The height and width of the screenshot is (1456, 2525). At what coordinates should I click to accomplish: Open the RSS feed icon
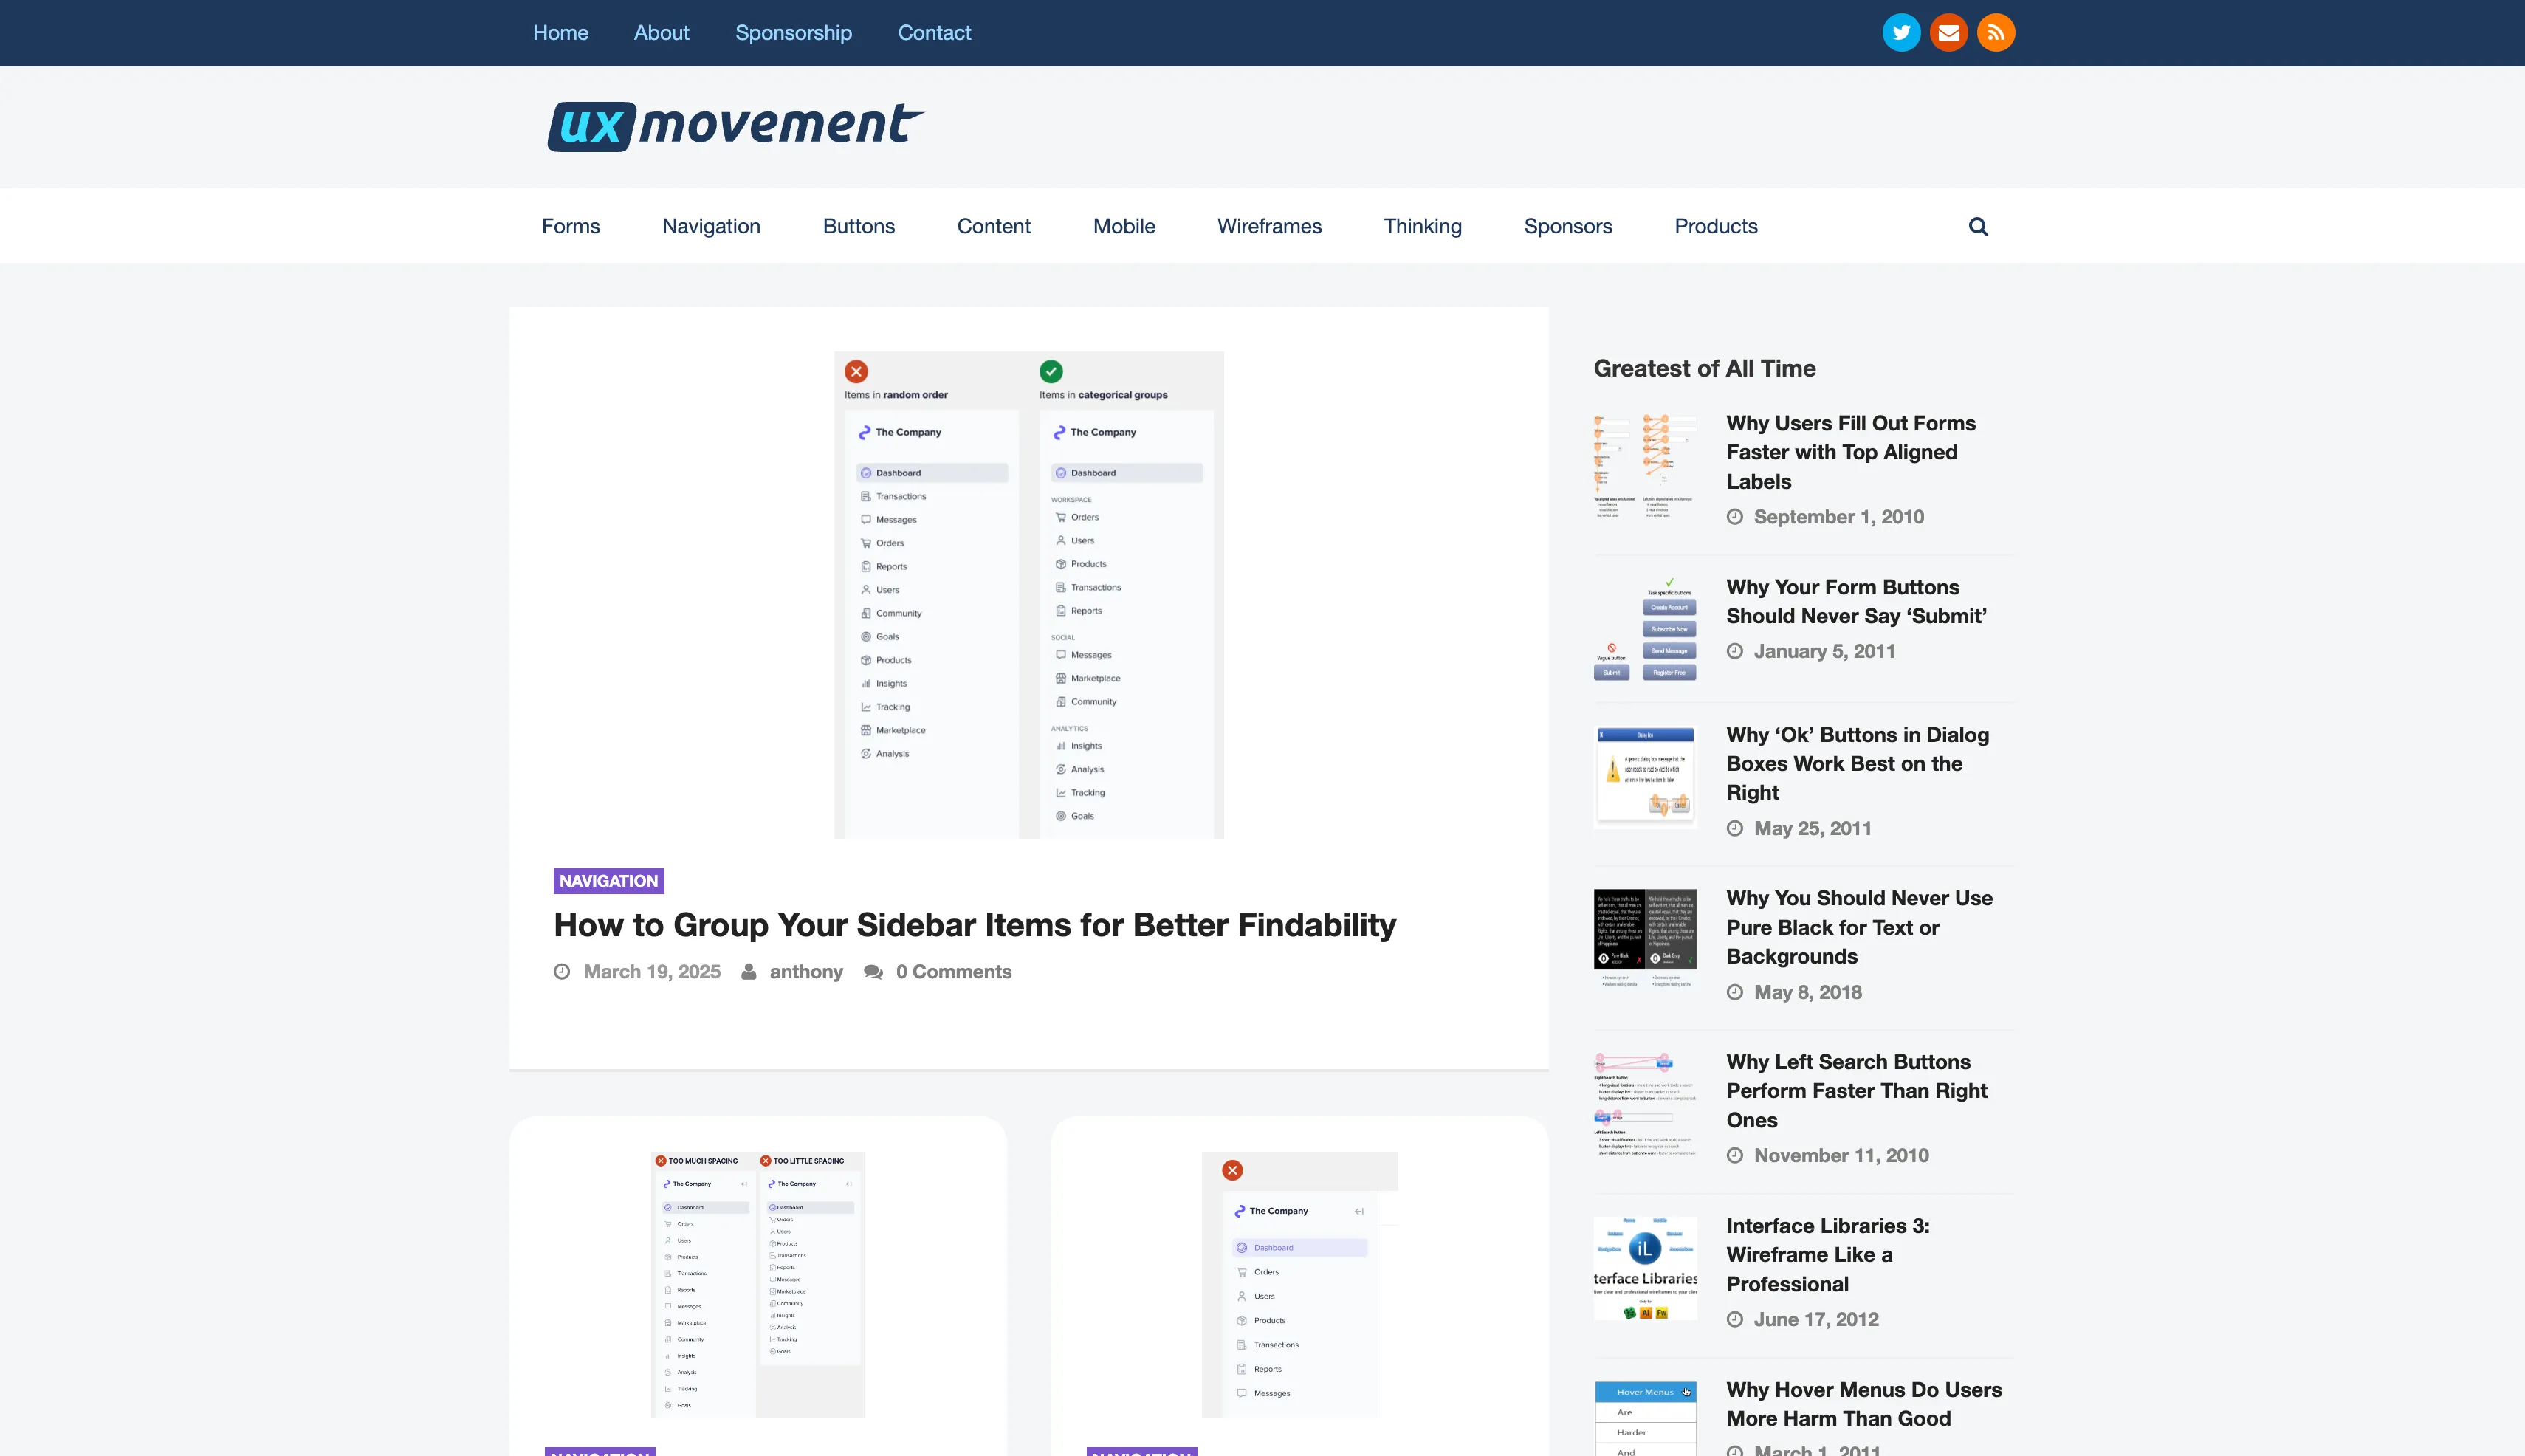point(1996,33)
